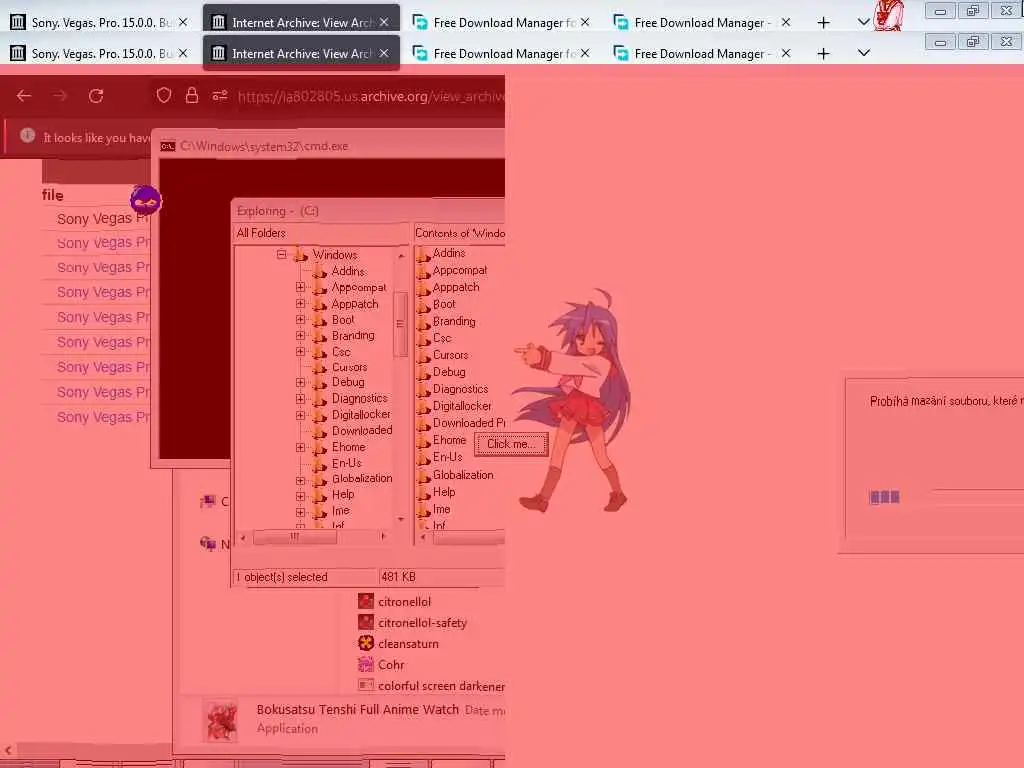This screenshot has width=1024, height=768.
Task: Expand the Digitallocker tree node
Action: coord(300,415)
